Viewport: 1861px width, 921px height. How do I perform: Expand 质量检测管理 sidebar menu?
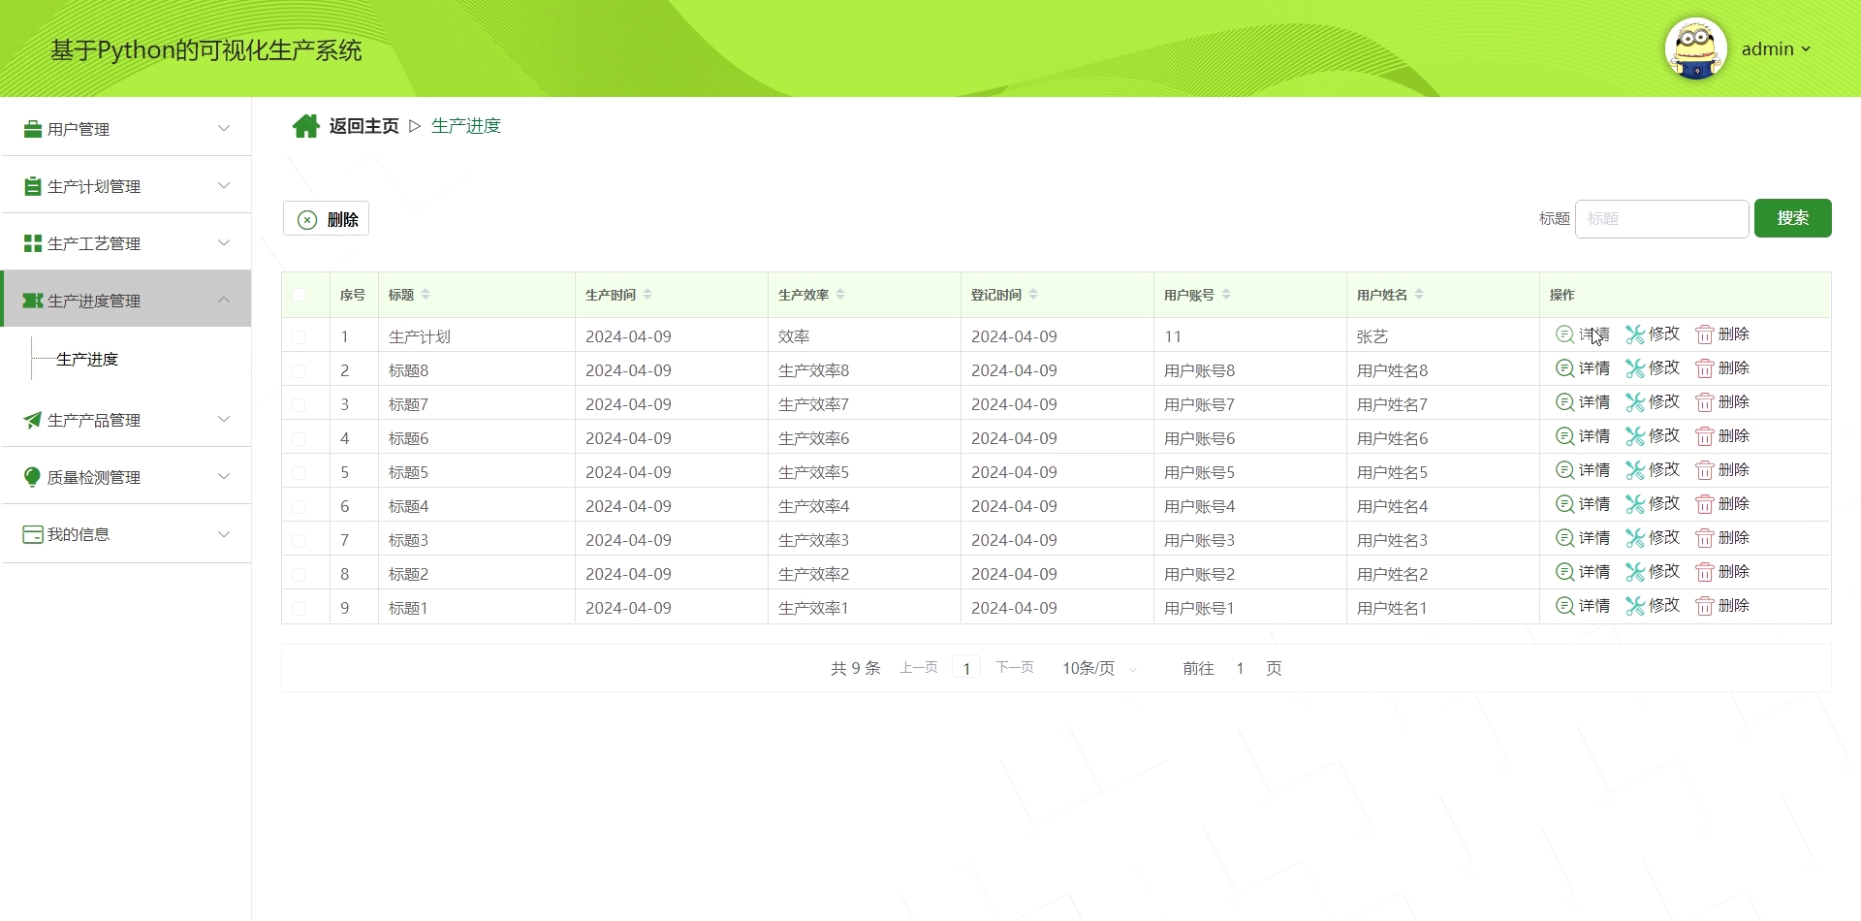(x=126, y=476)
